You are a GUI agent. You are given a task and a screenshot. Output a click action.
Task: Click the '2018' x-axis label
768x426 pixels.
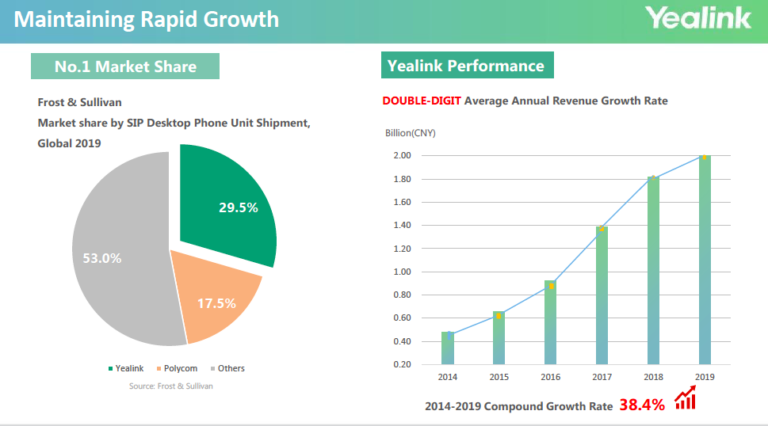pyautogui.click(x=653, y=377)
